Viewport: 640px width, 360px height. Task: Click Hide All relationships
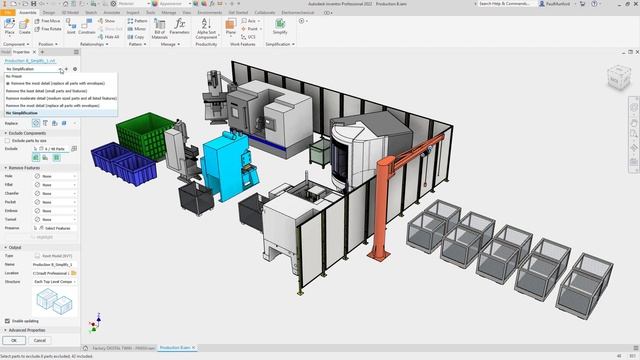click(109, 37)
